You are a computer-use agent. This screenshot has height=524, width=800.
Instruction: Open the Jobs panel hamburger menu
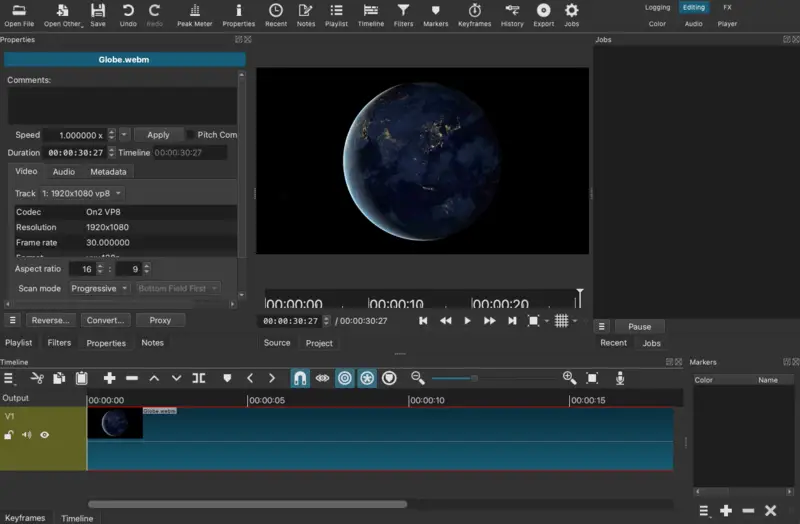click(602, 327)
